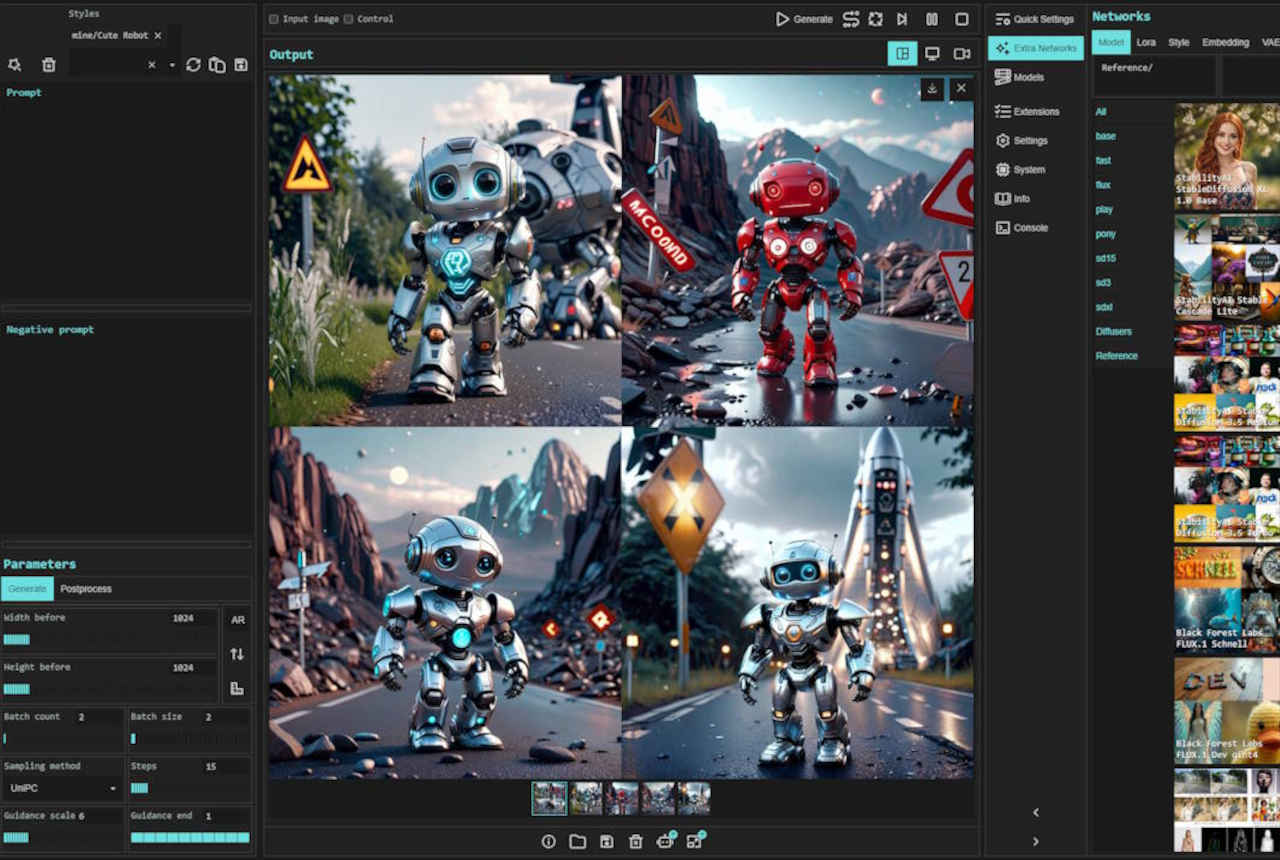Click the skip to next icon

(x=902, y=19)
